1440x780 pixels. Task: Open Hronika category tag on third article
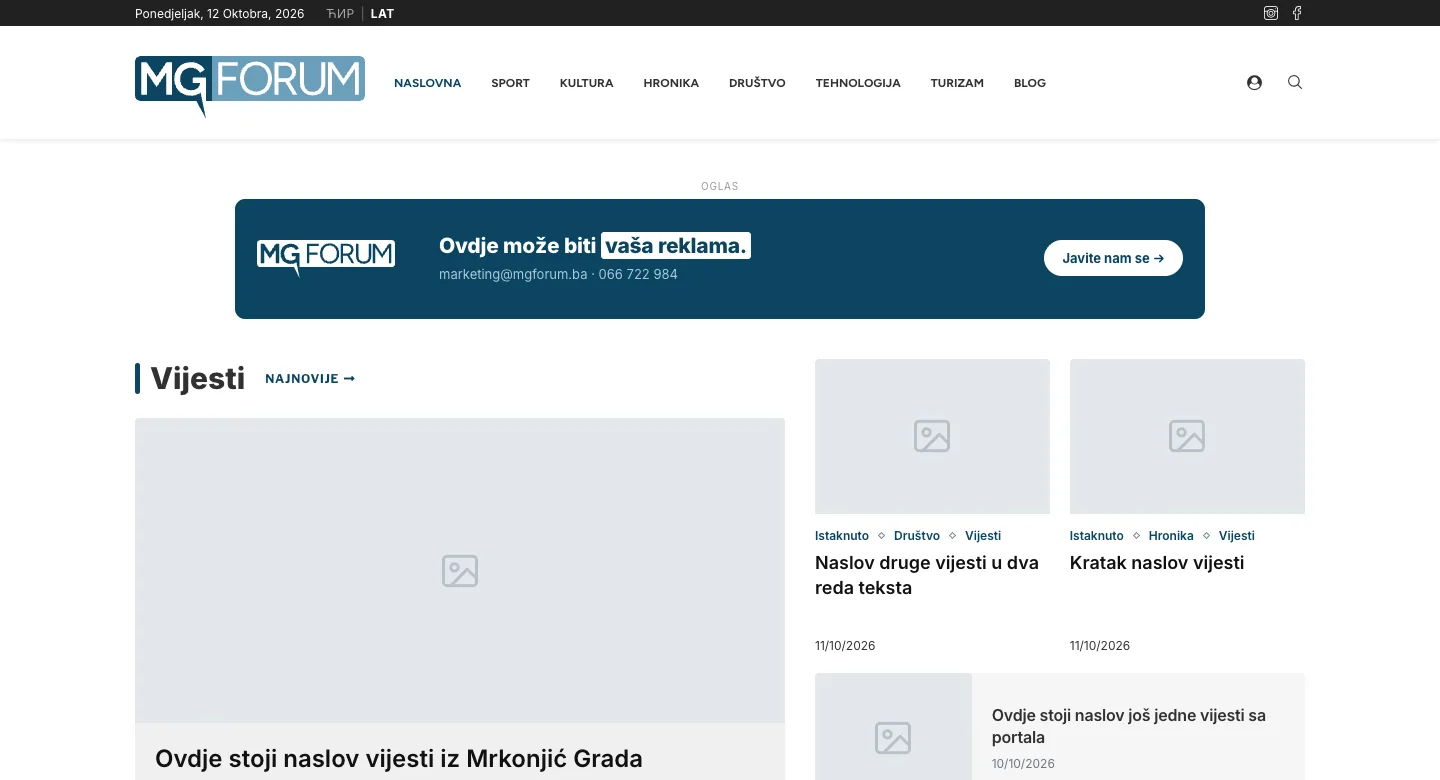coord(1171,536)
